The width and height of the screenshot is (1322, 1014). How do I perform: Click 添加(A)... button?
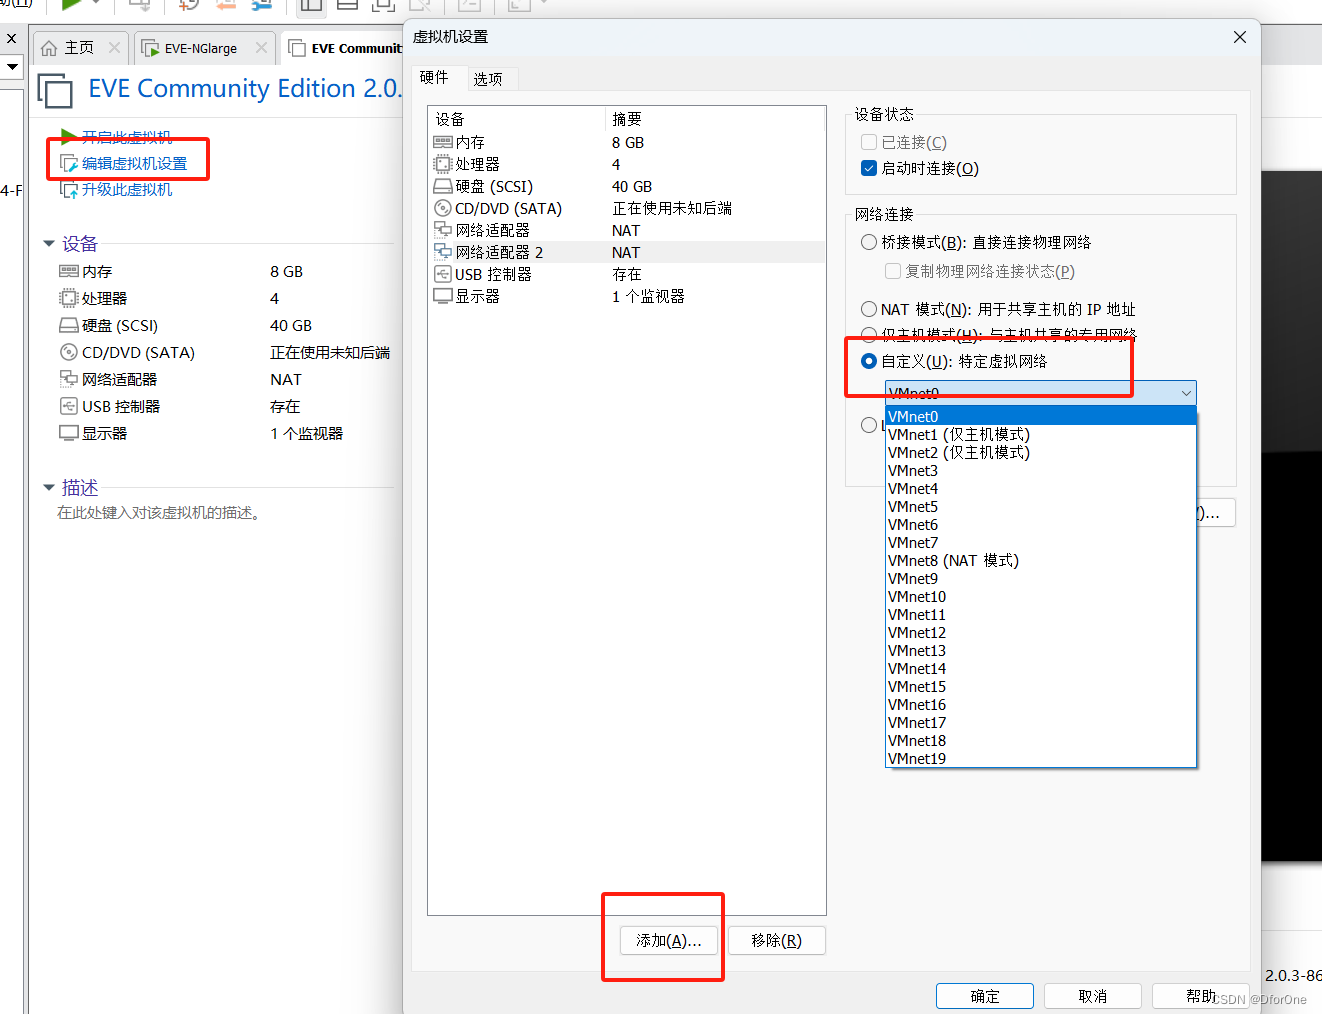(669, 940)
